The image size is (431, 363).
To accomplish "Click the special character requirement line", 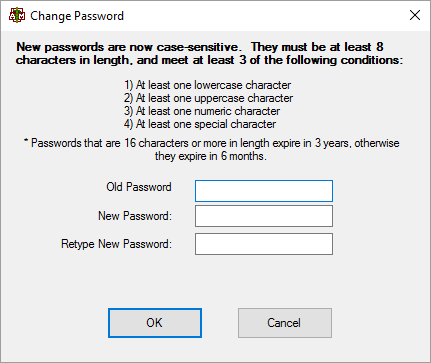I will (200, 124).
